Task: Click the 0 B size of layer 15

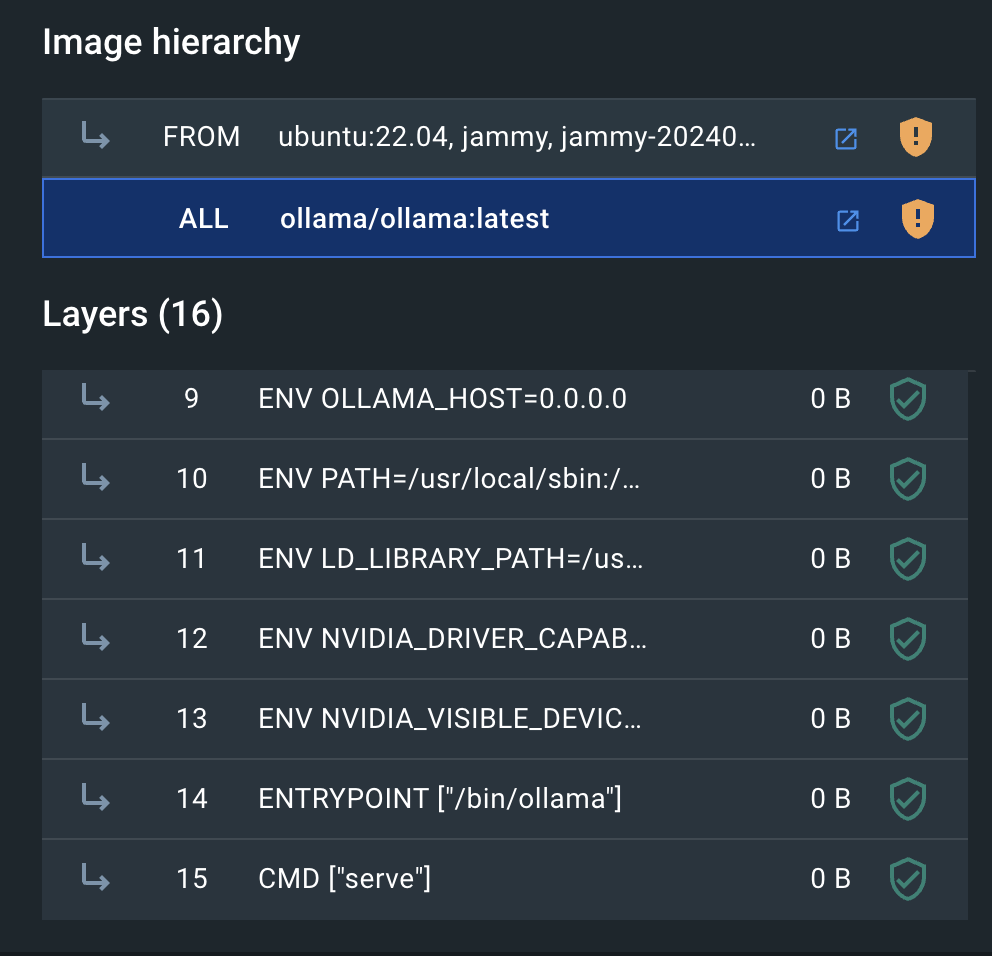Action: tap(830, 879)
